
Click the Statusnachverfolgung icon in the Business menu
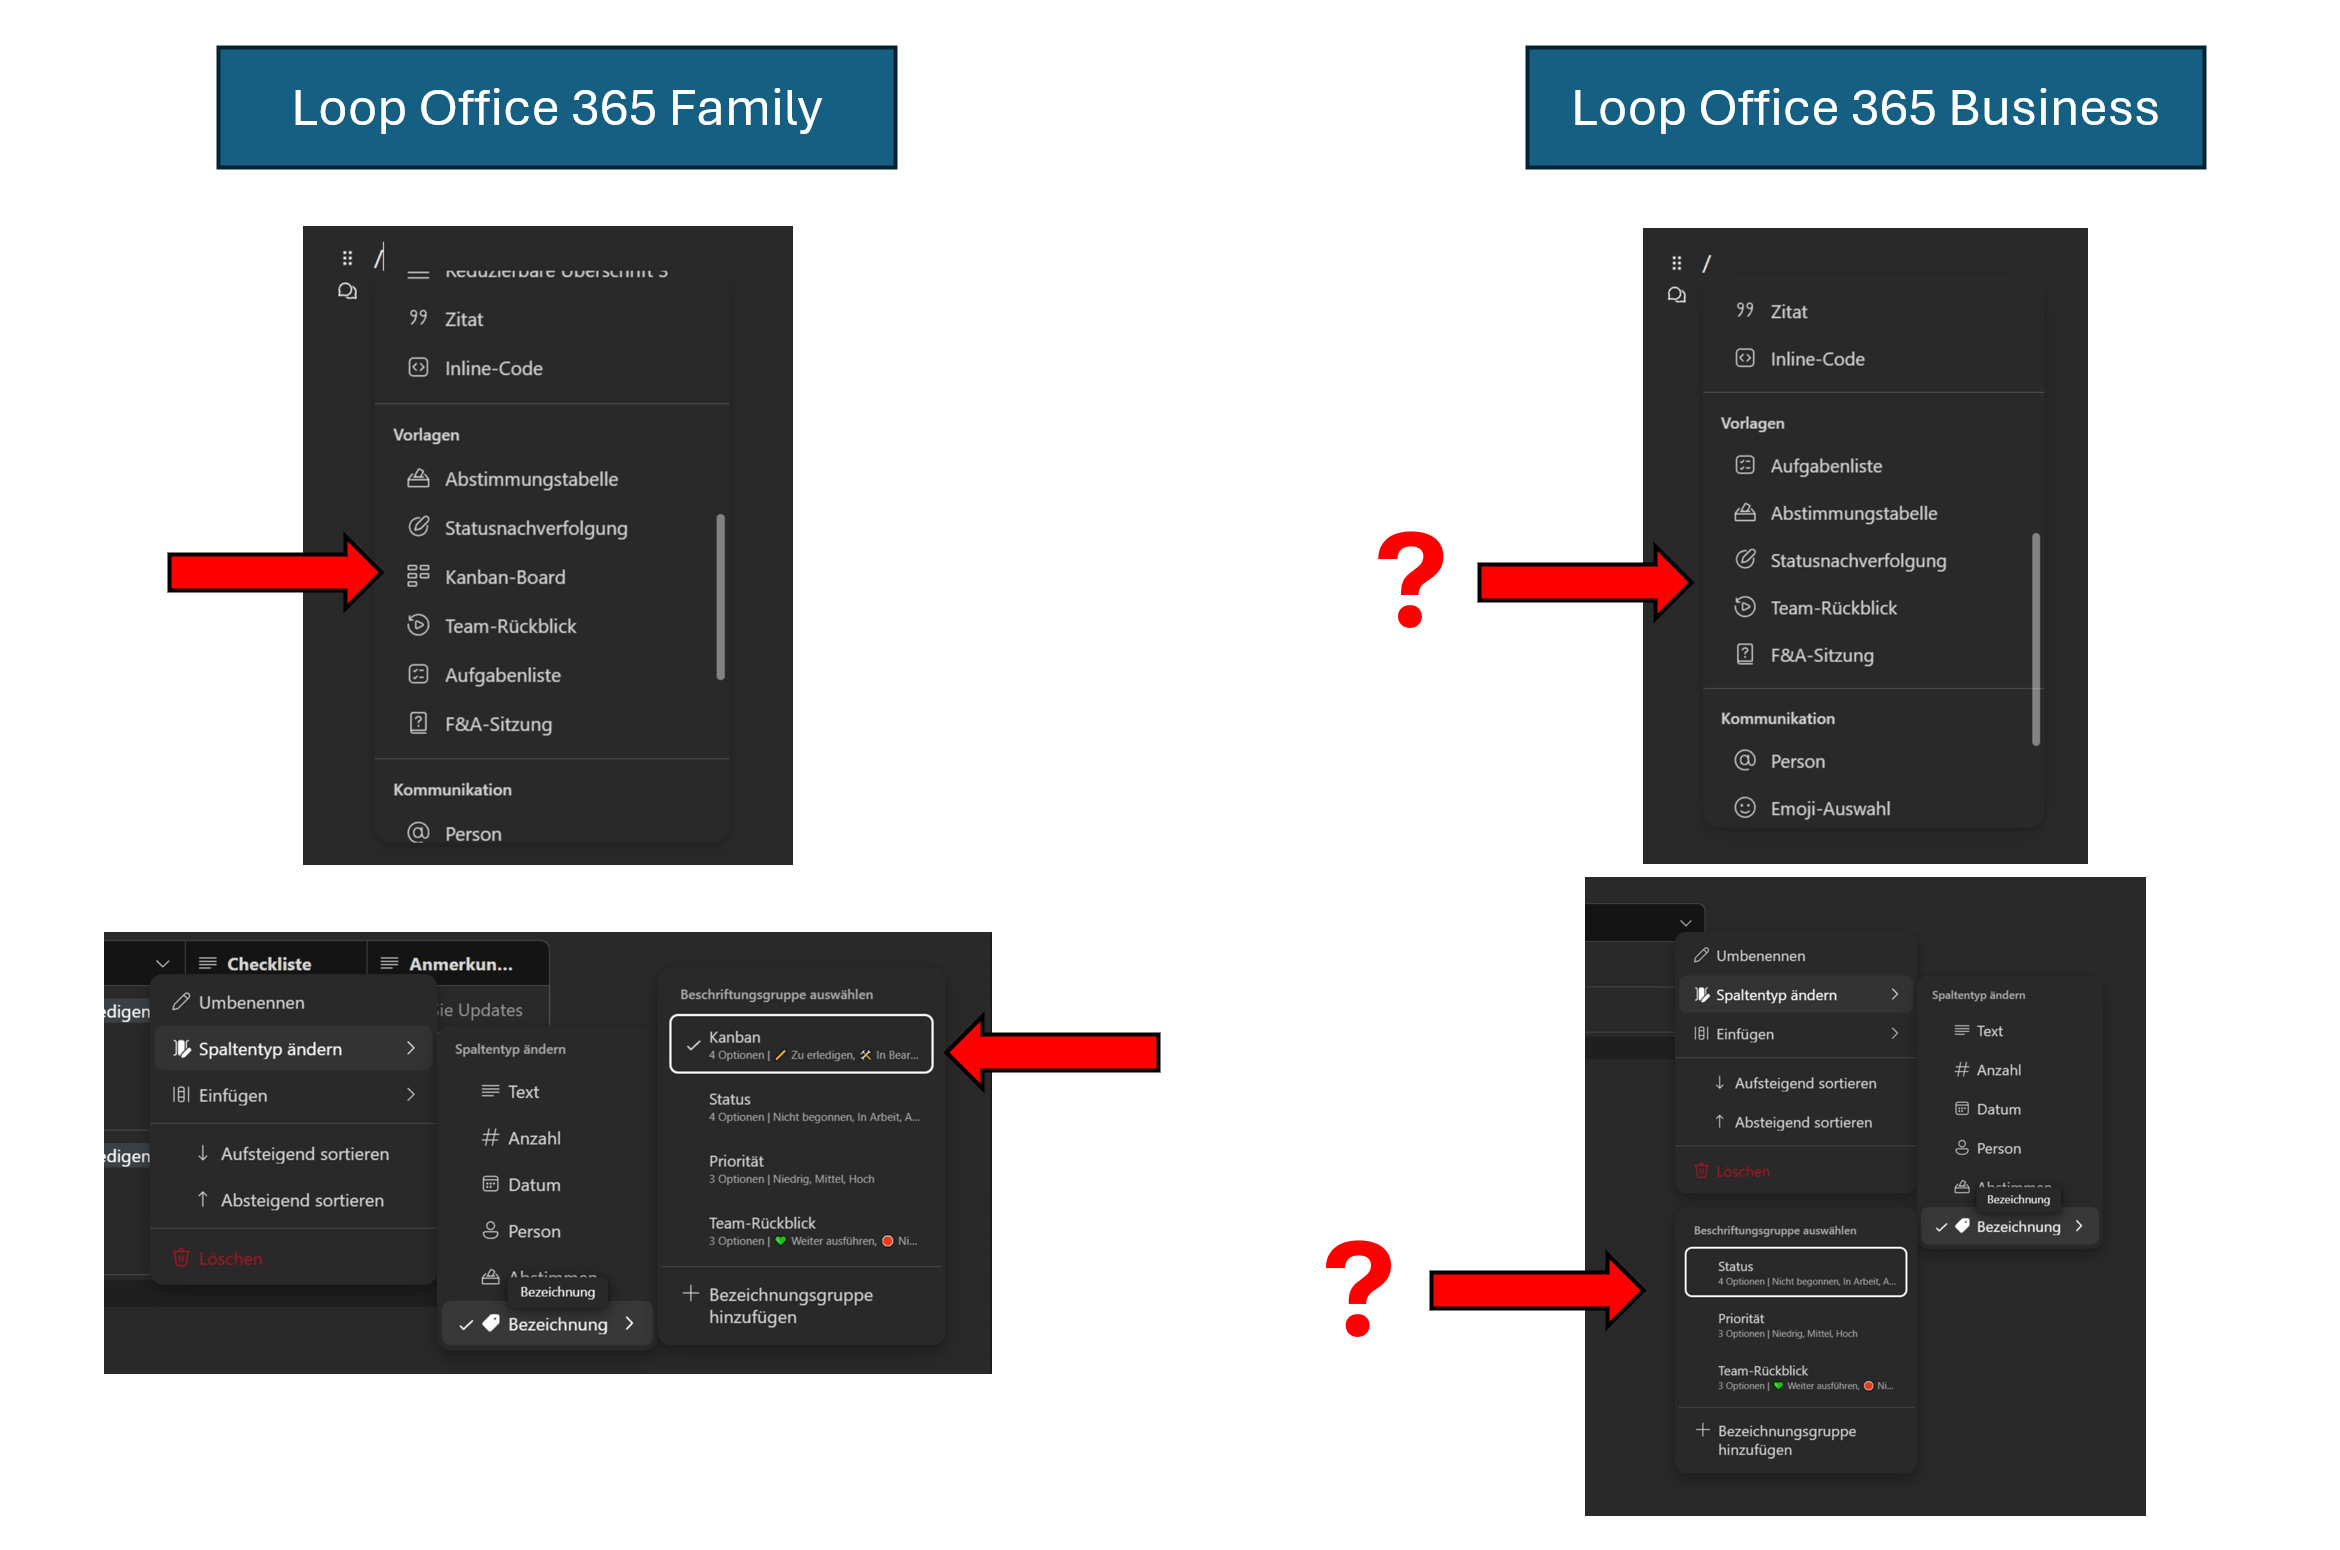click(1744, 560)
